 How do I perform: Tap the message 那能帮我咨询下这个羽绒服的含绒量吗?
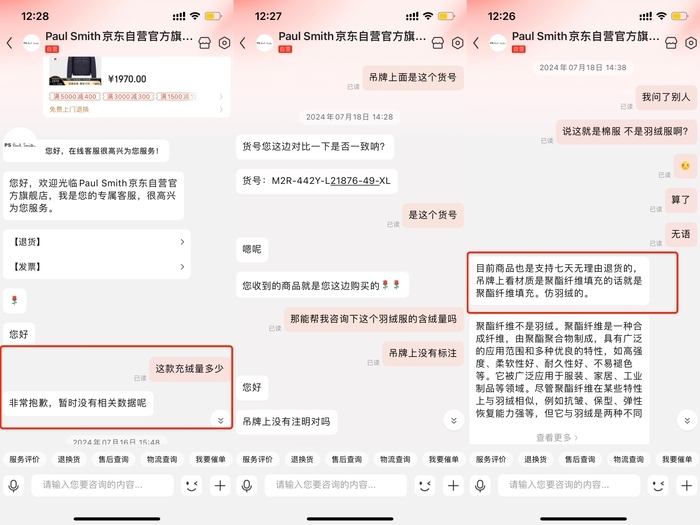pos(373,319)
